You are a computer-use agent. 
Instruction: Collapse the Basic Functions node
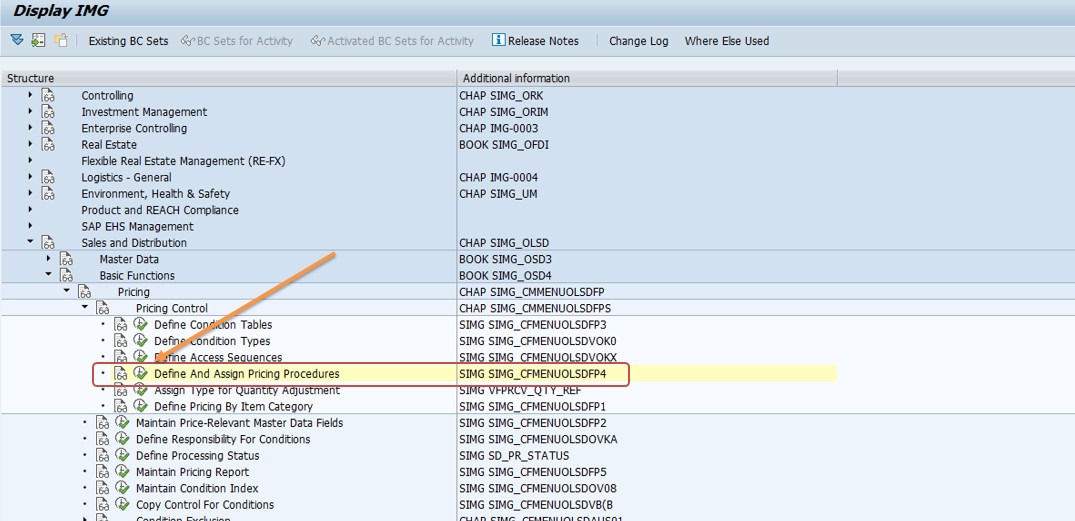[48, 276]
